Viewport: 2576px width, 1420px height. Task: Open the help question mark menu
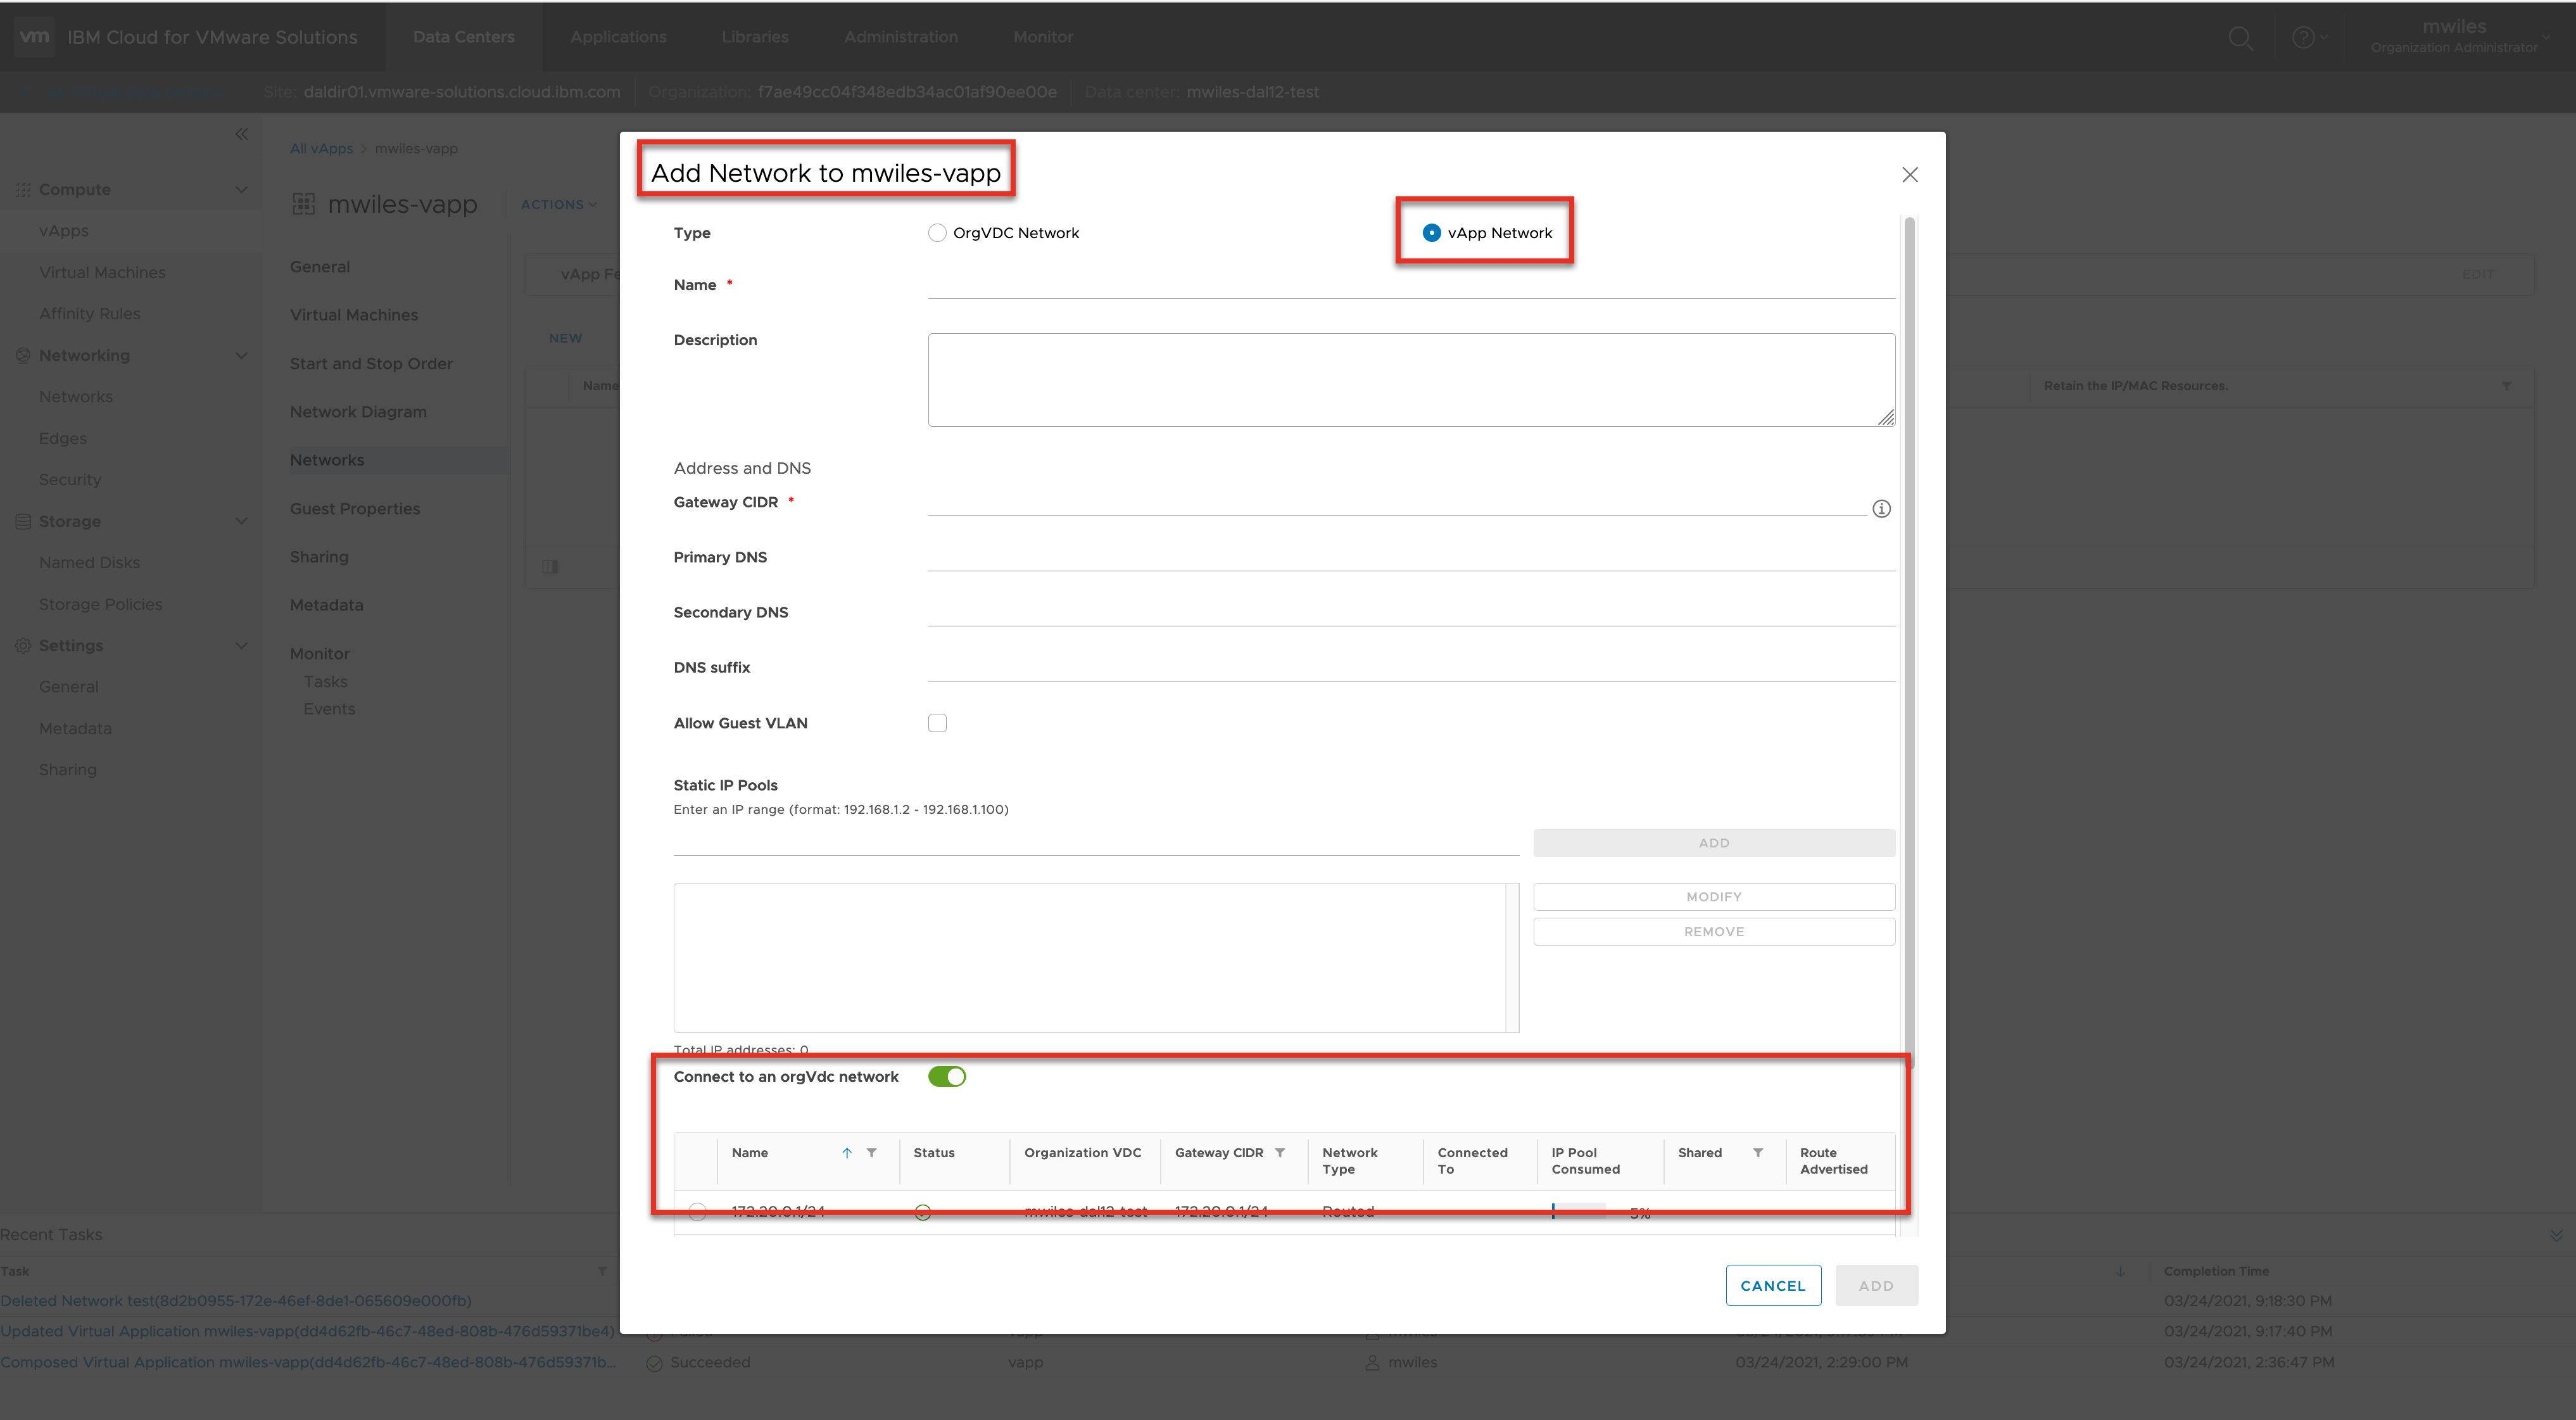pyautogui.click(x=2304, y=38)
